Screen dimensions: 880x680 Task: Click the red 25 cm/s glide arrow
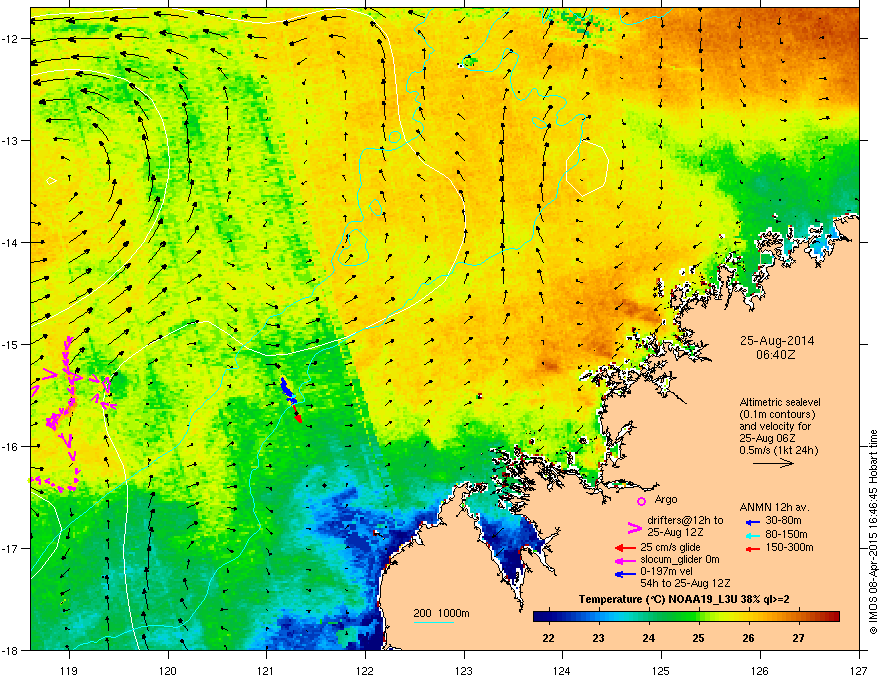625,548
